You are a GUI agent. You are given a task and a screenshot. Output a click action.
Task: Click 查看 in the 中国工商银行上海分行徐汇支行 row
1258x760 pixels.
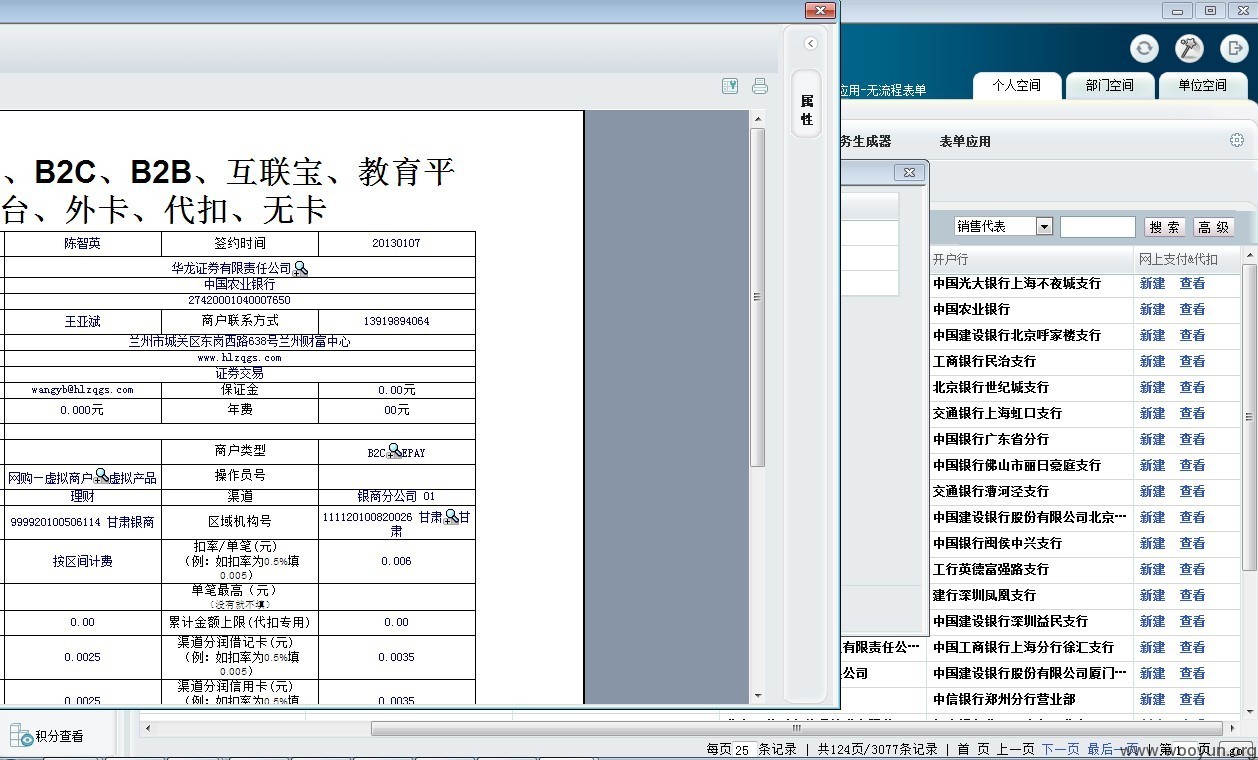point(1192,647)
